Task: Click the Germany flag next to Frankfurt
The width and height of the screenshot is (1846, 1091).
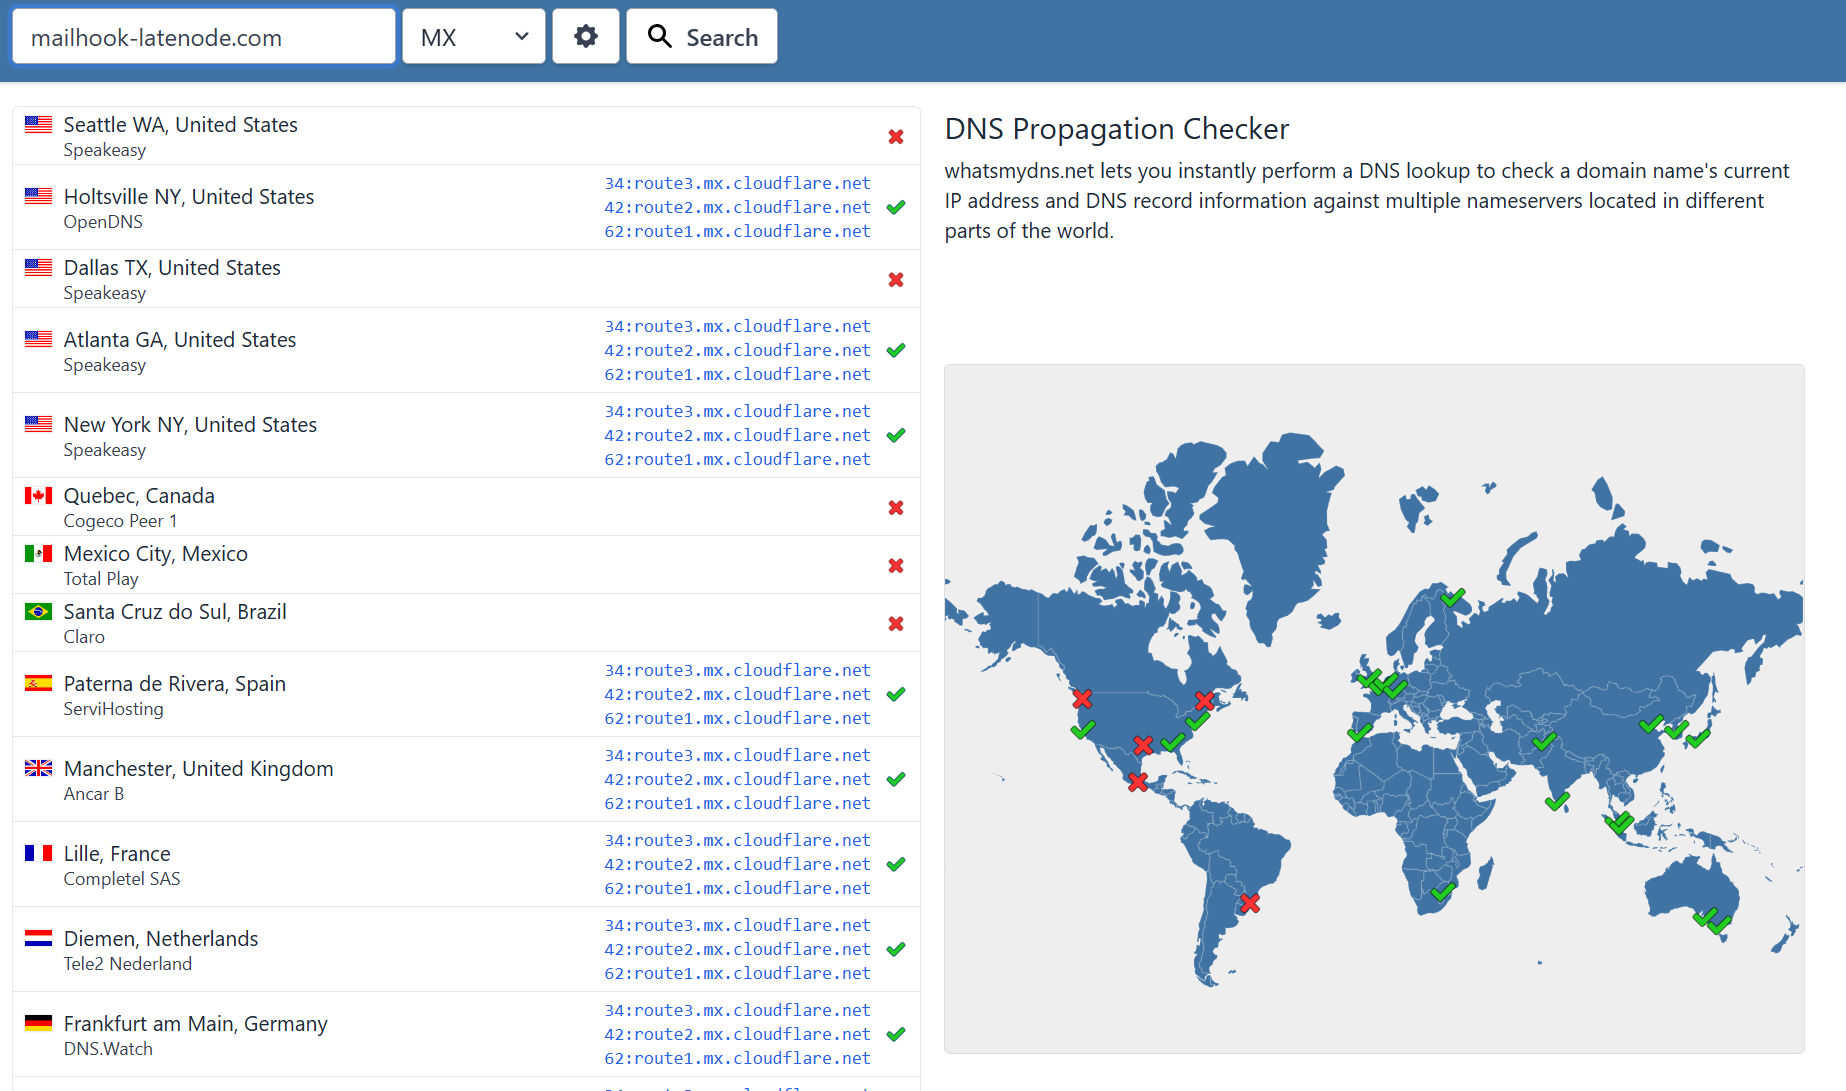Action: (38, 1024)
